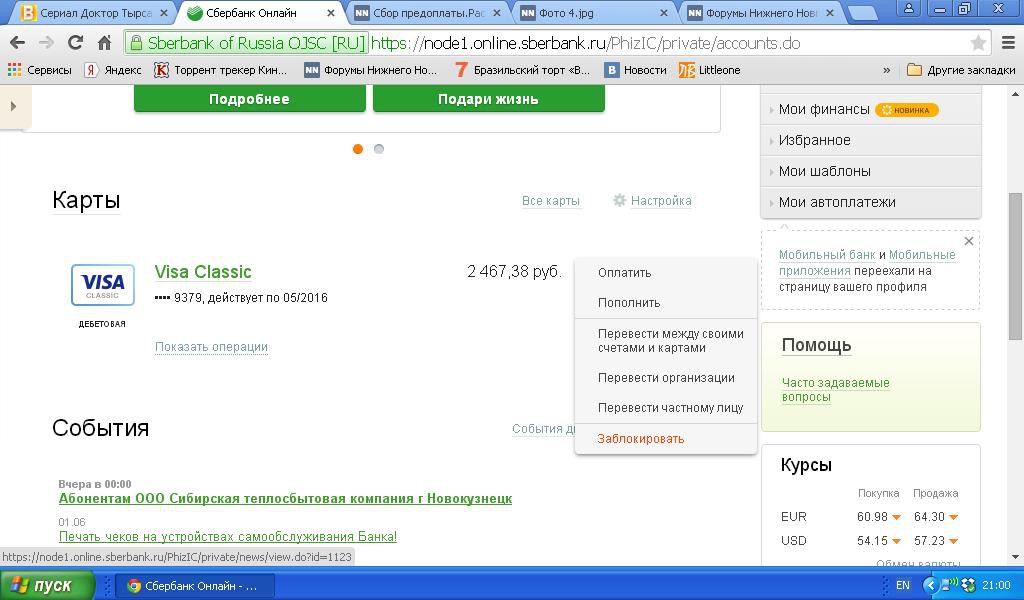Click the address bar URL
Screen dimensions: 1024x600
coord(585,43)
